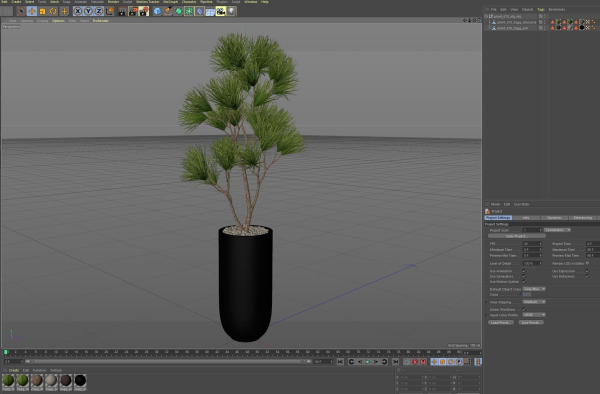Open the deformer objects icon
This screenshot has height=394, width=600.
tap(199, 11)
